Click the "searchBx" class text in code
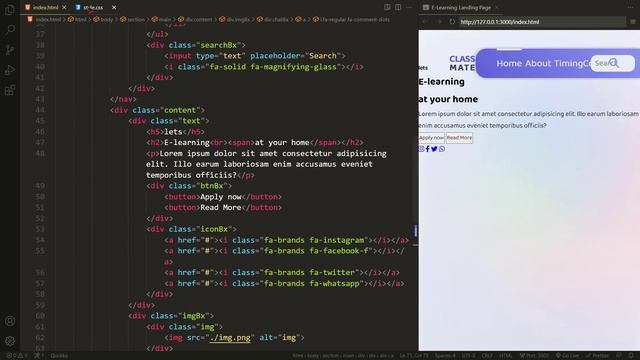This screenshot has height=360, width=640. (218, 45)
